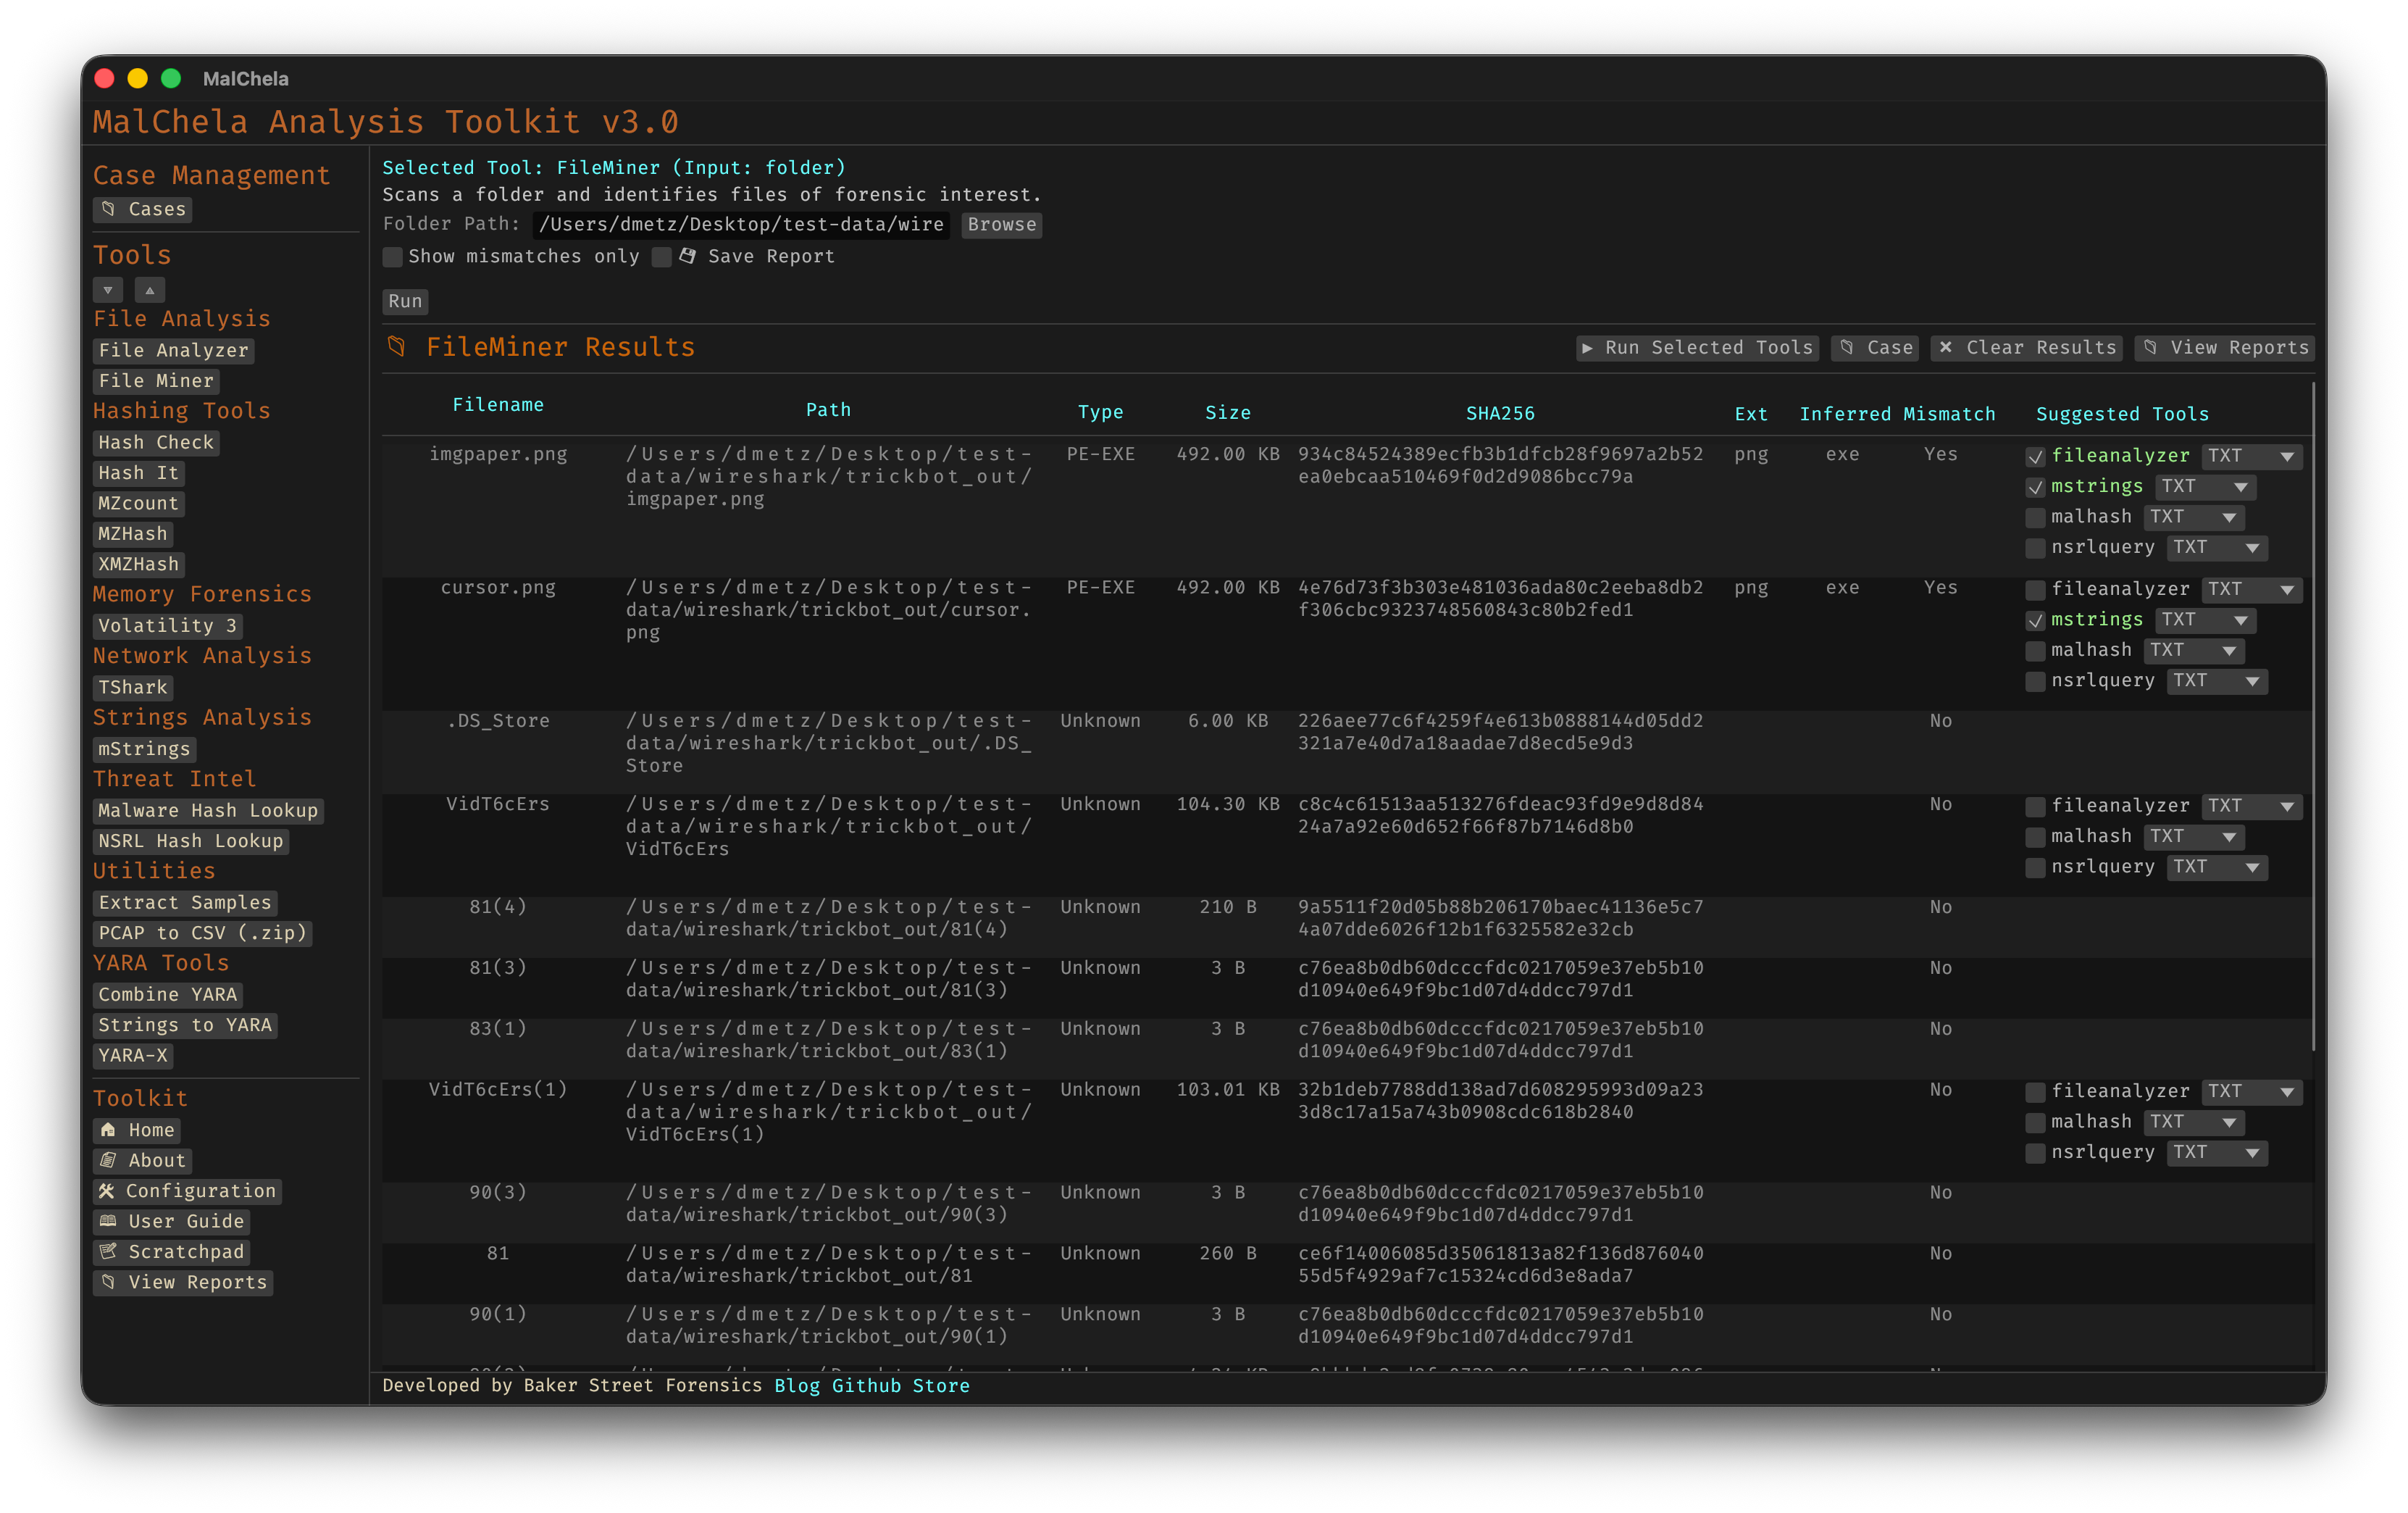The image size is (2408, 1513).
Task: Browse for a folder path
Action: 1002,224
